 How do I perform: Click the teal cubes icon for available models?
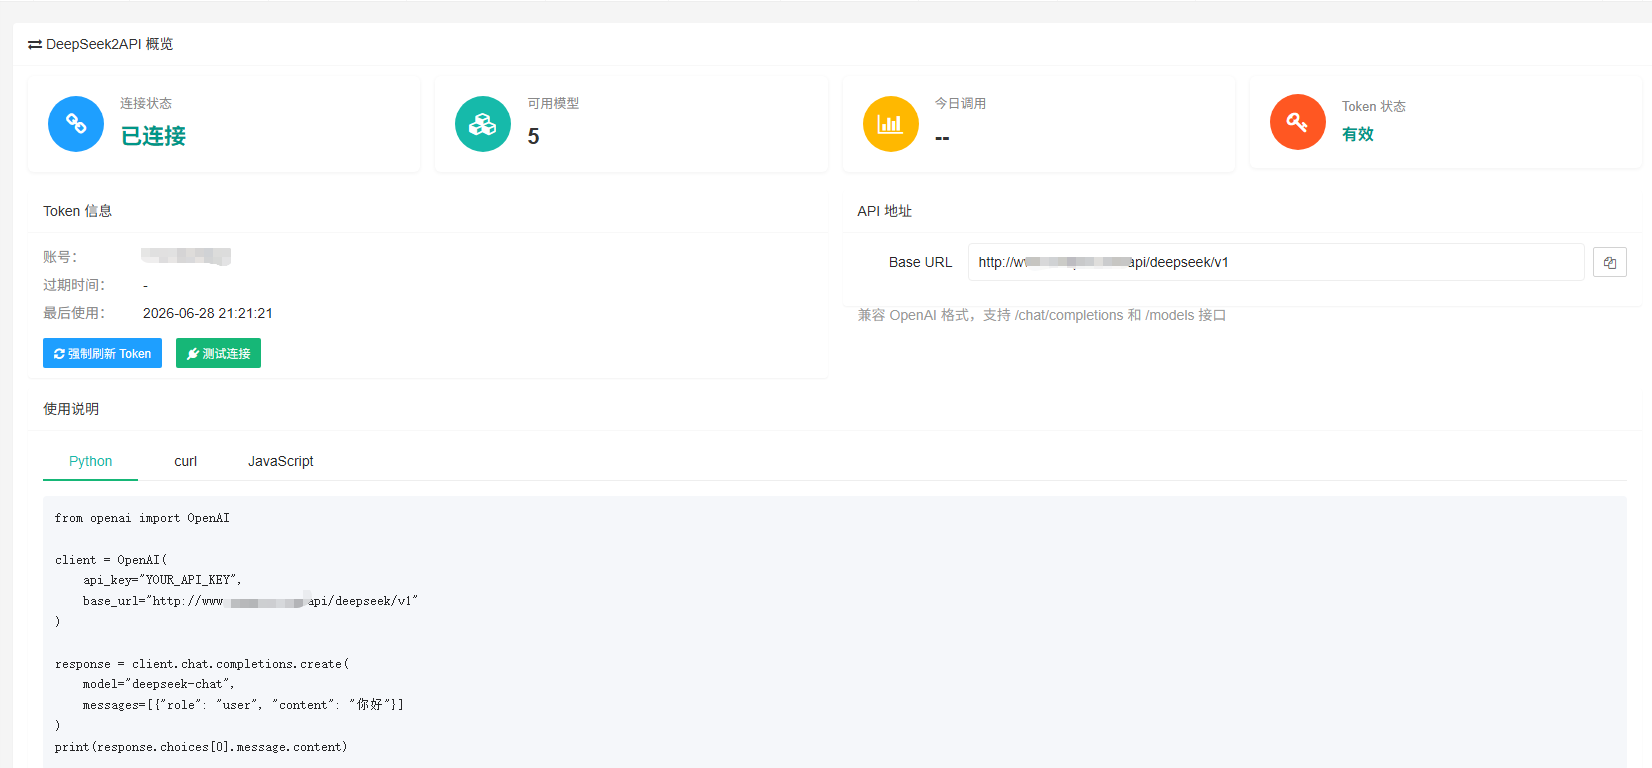click(483, 124)
